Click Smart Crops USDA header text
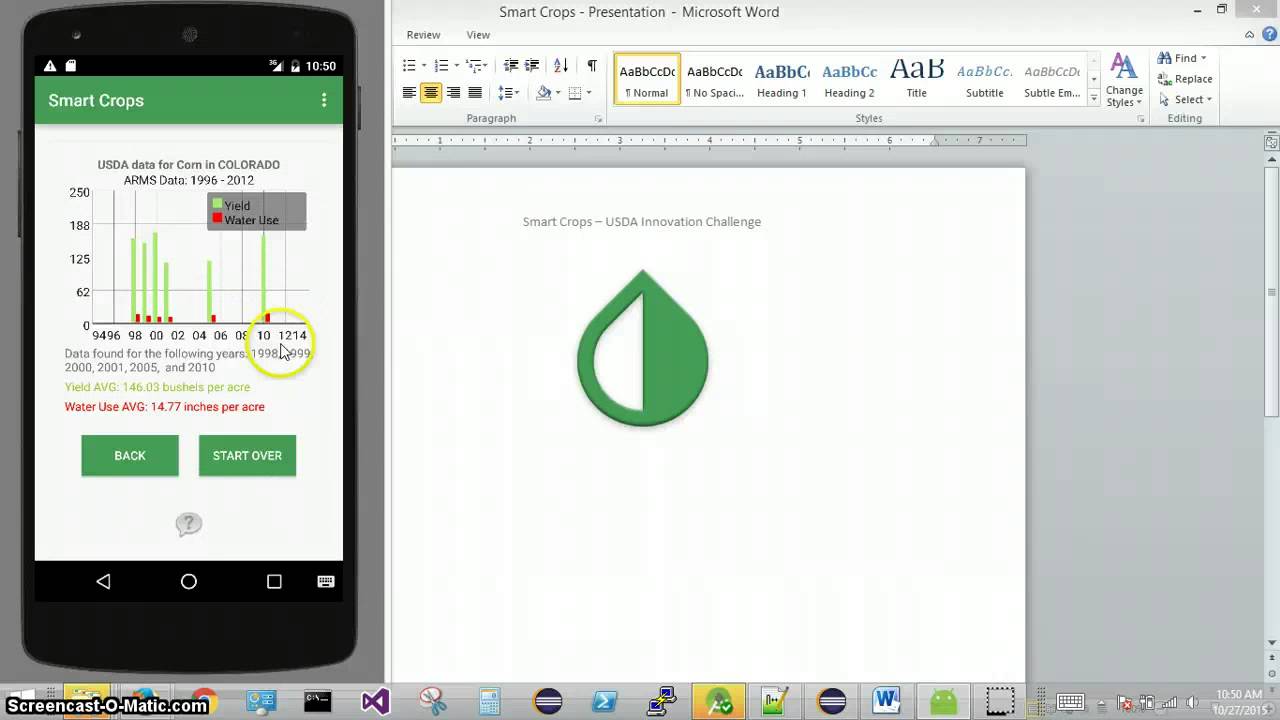The width and height of the screenshot is (1280, 720). pos(642,222)
